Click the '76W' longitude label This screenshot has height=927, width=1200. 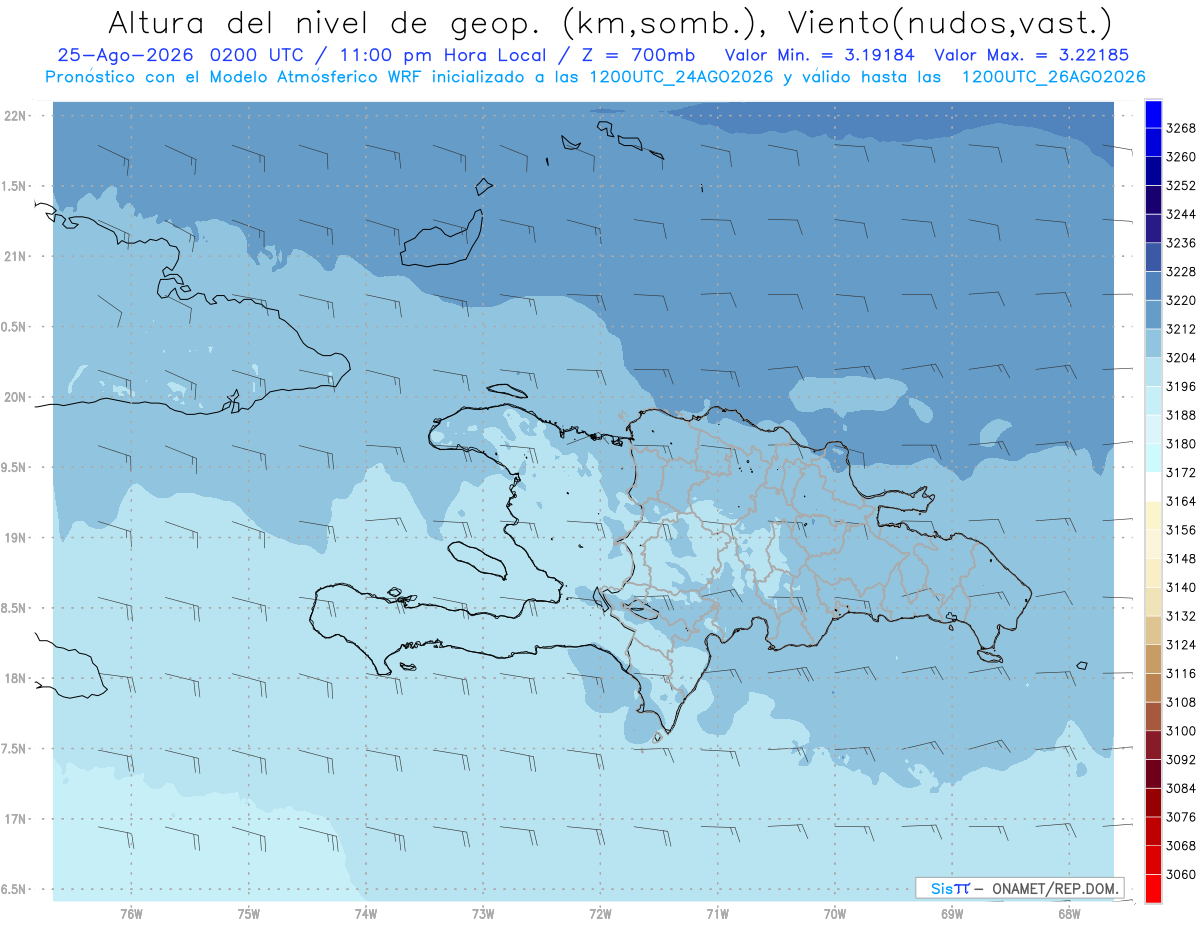click(131, 915)
